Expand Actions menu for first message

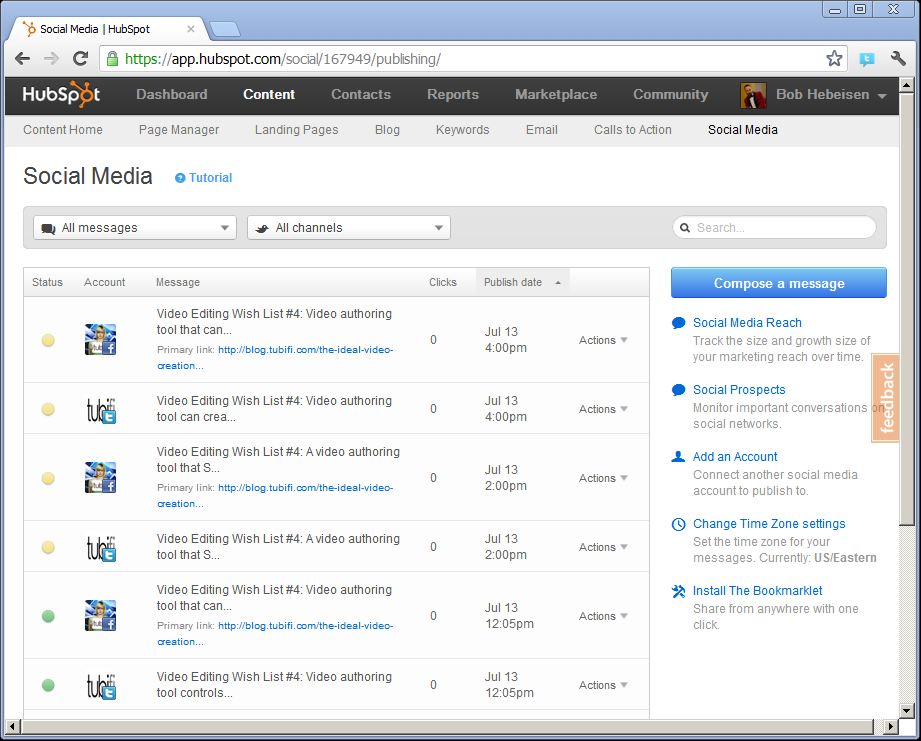[603, 340]
